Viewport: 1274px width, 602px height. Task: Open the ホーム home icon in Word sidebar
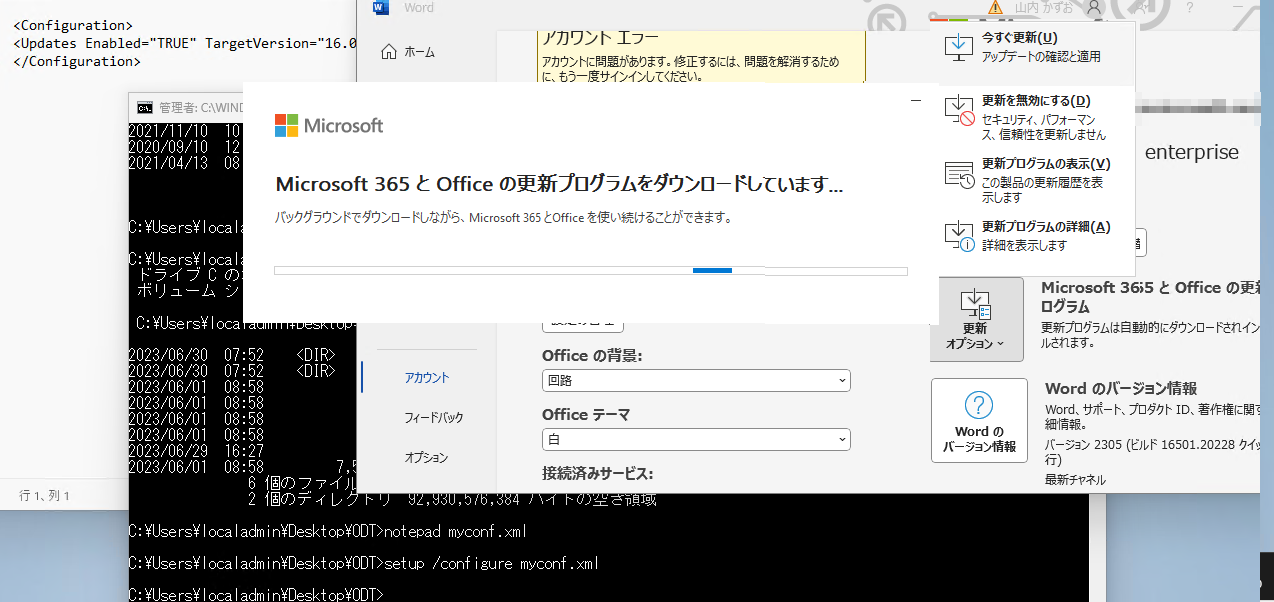pos(388,52)
